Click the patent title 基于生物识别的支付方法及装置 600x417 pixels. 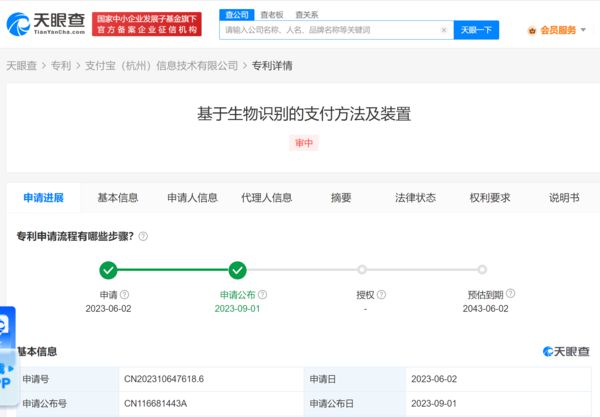pos(304,114)
